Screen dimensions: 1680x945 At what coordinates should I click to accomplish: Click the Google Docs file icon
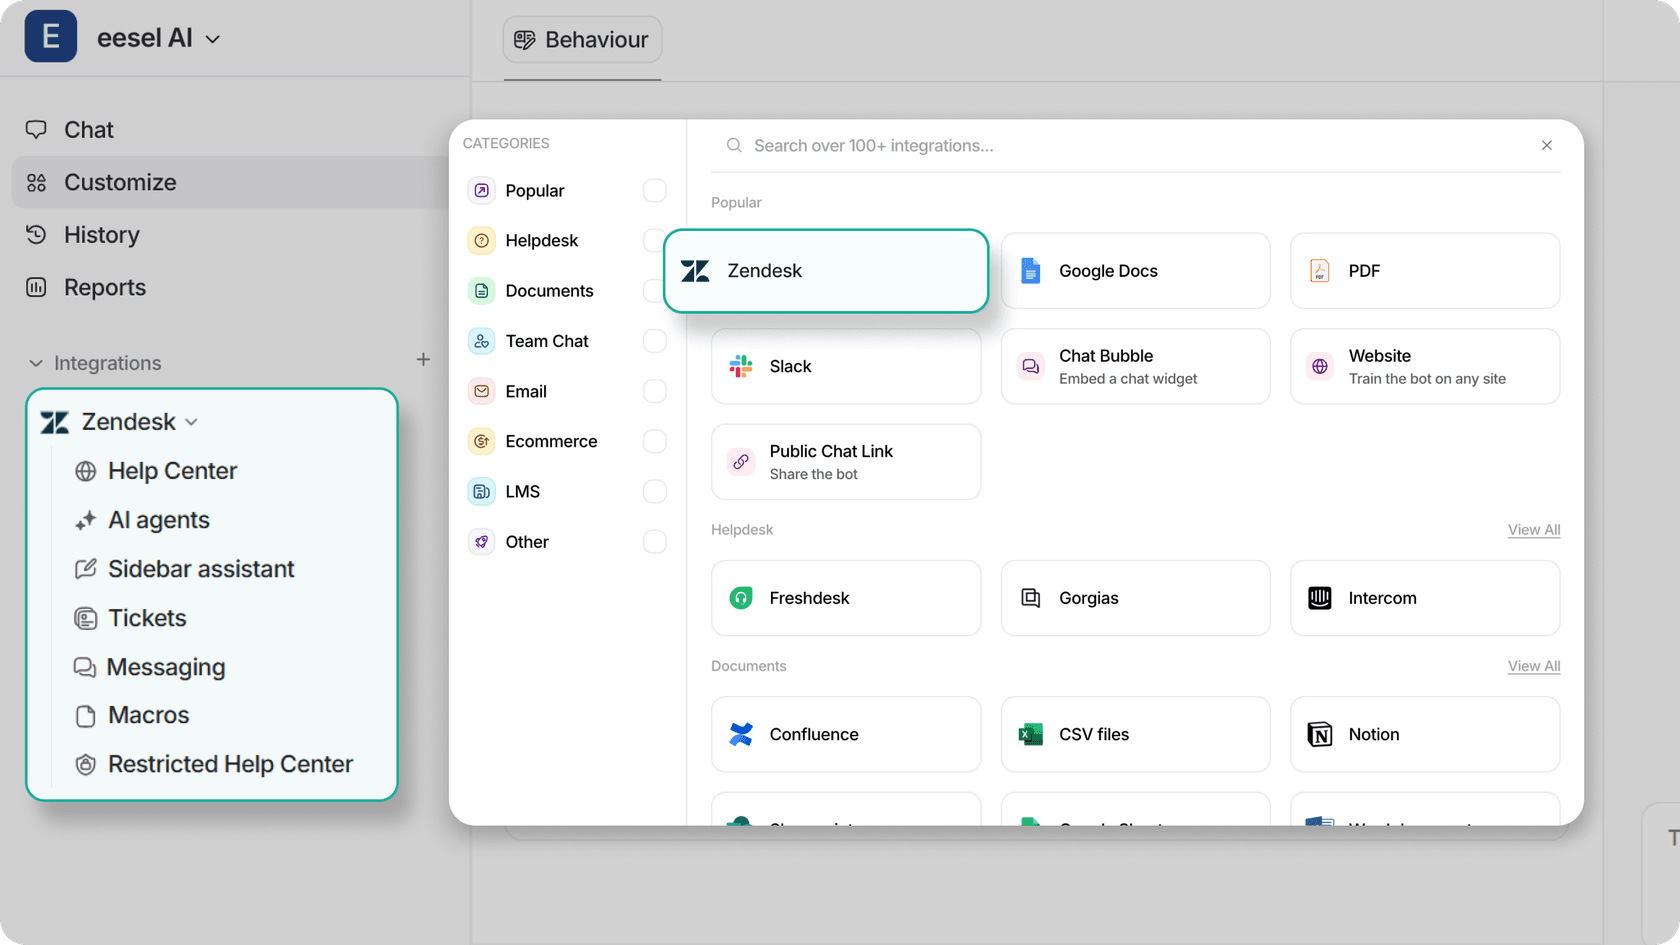click(1030, 271)
